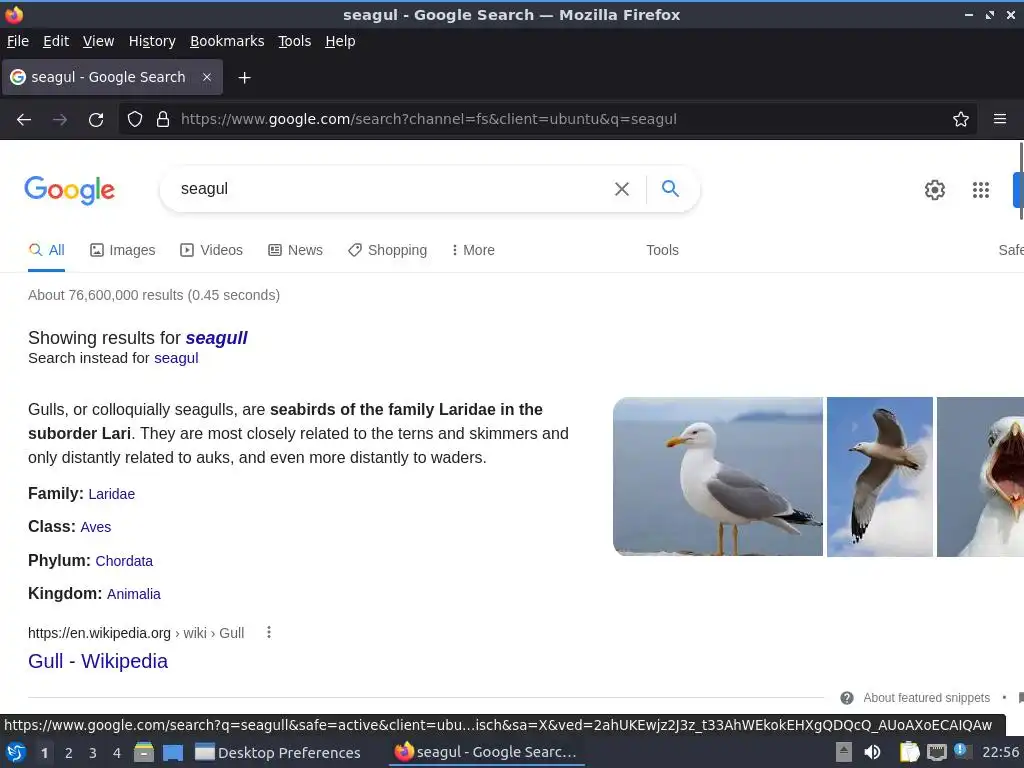Open the Aves class link
Screen dimensions: 1024x768
(95, 527)
